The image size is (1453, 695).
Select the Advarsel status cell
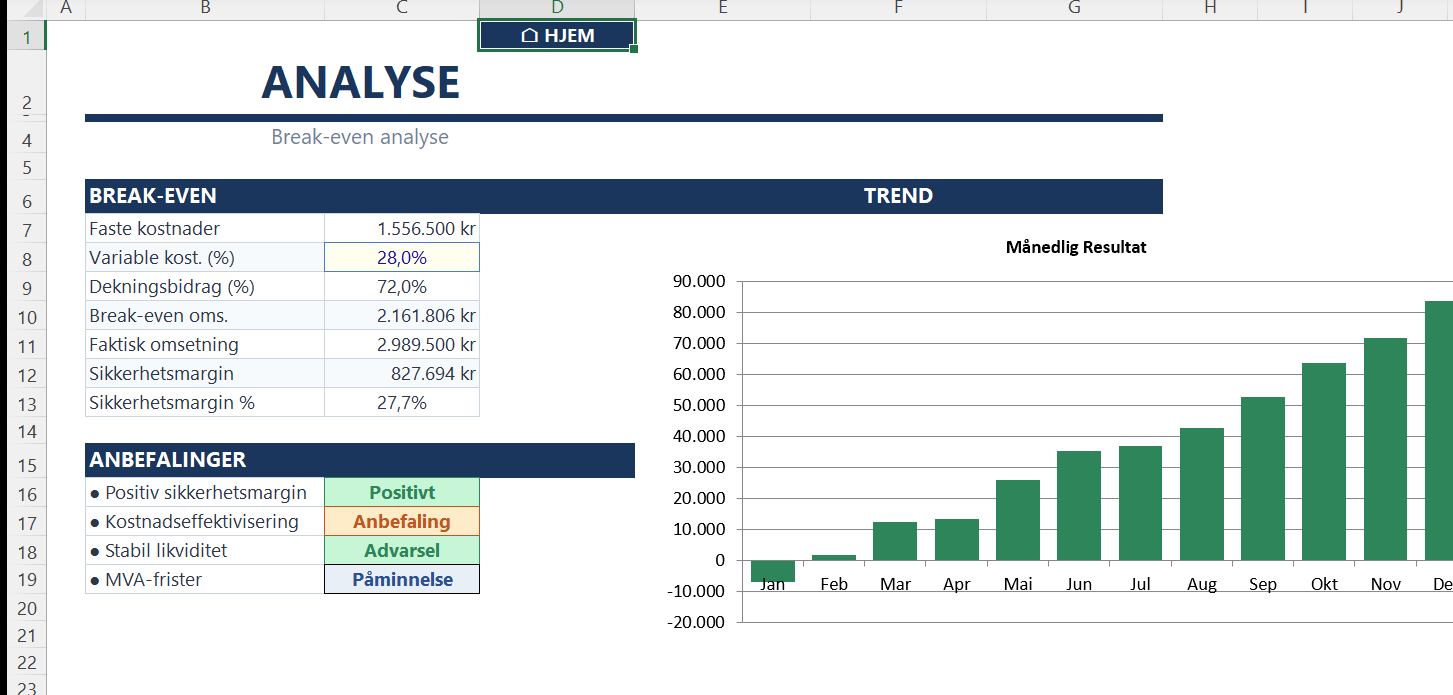pos(402,551)
